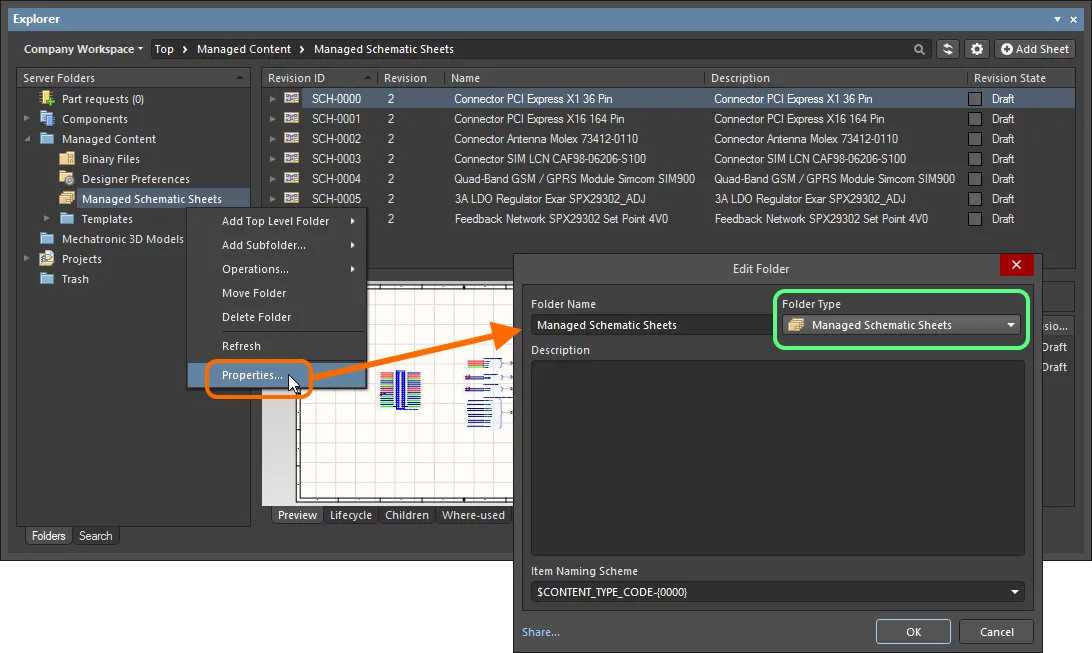Click the search magnifier icon
Viewport: 1092px width, 653px height.
point(919,49)
